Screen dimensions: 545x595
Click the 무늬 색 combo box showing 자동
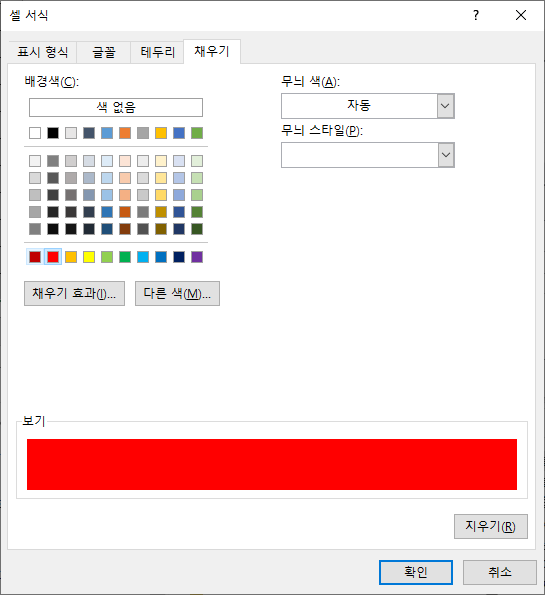coord(367,106)
